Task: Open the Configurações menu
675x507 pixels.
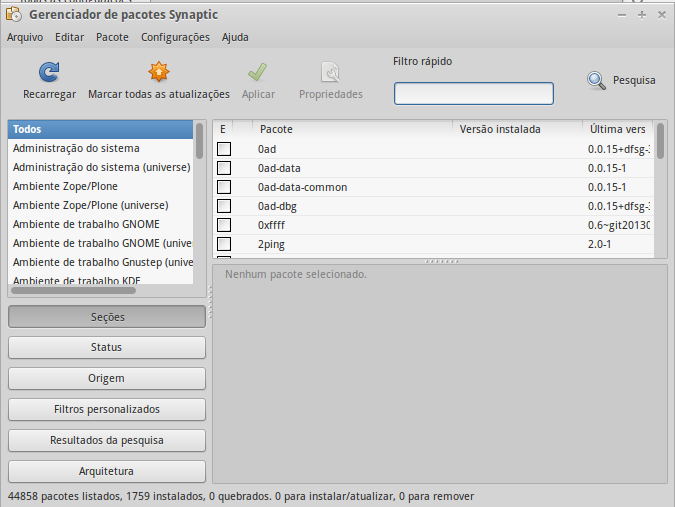Action: (175, 37)
